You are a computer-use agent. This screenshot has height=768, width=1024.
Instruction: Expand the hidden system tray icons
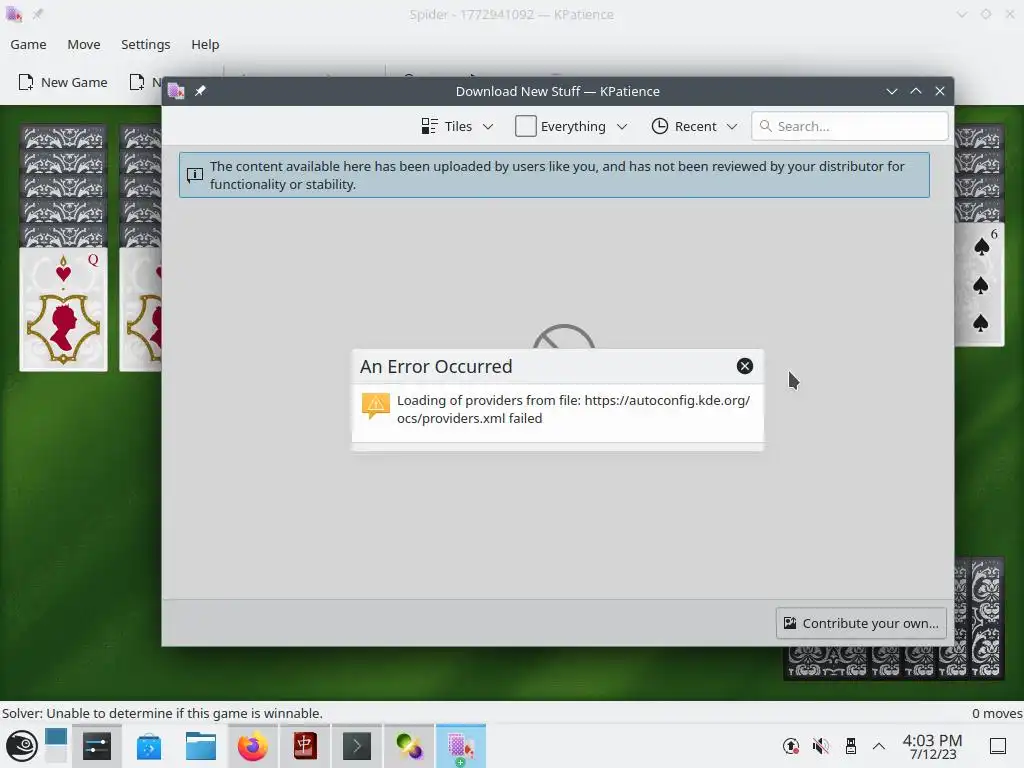[879, 746]
